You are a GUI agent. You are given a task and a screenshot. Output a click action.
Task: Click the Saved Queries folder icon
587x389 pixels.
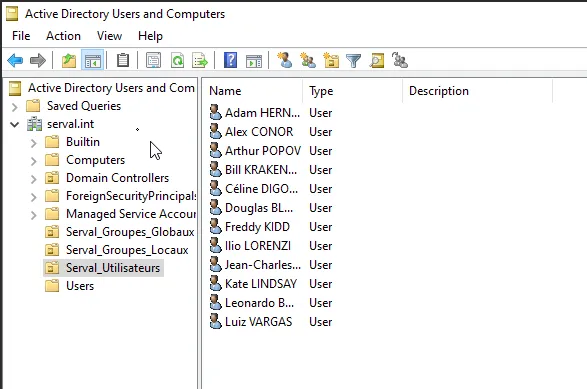click(33, 106)
